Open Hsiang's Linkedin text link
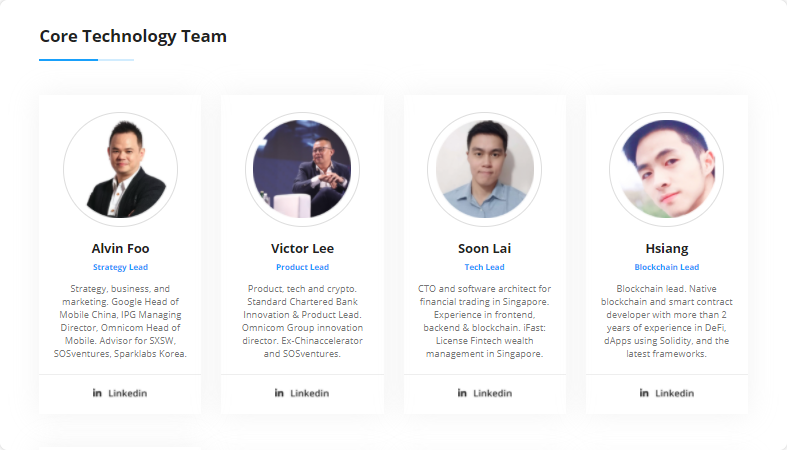 (x=675, y=393)
